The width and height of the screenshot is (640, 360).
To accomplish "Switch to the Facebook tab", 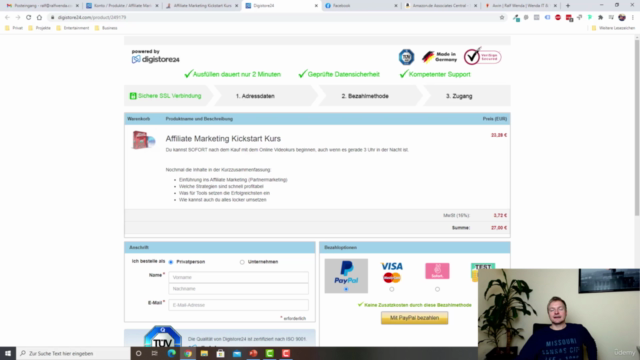I will (361, 6).
